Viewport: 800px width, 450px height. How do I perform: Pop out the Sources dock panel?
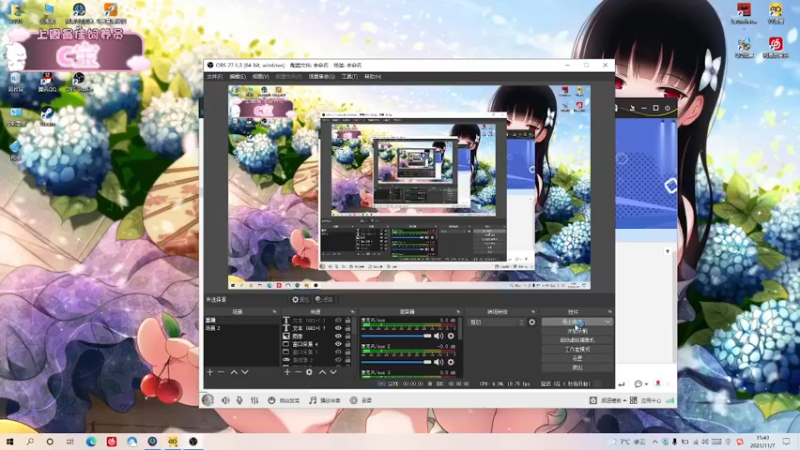tap(352, 312)
